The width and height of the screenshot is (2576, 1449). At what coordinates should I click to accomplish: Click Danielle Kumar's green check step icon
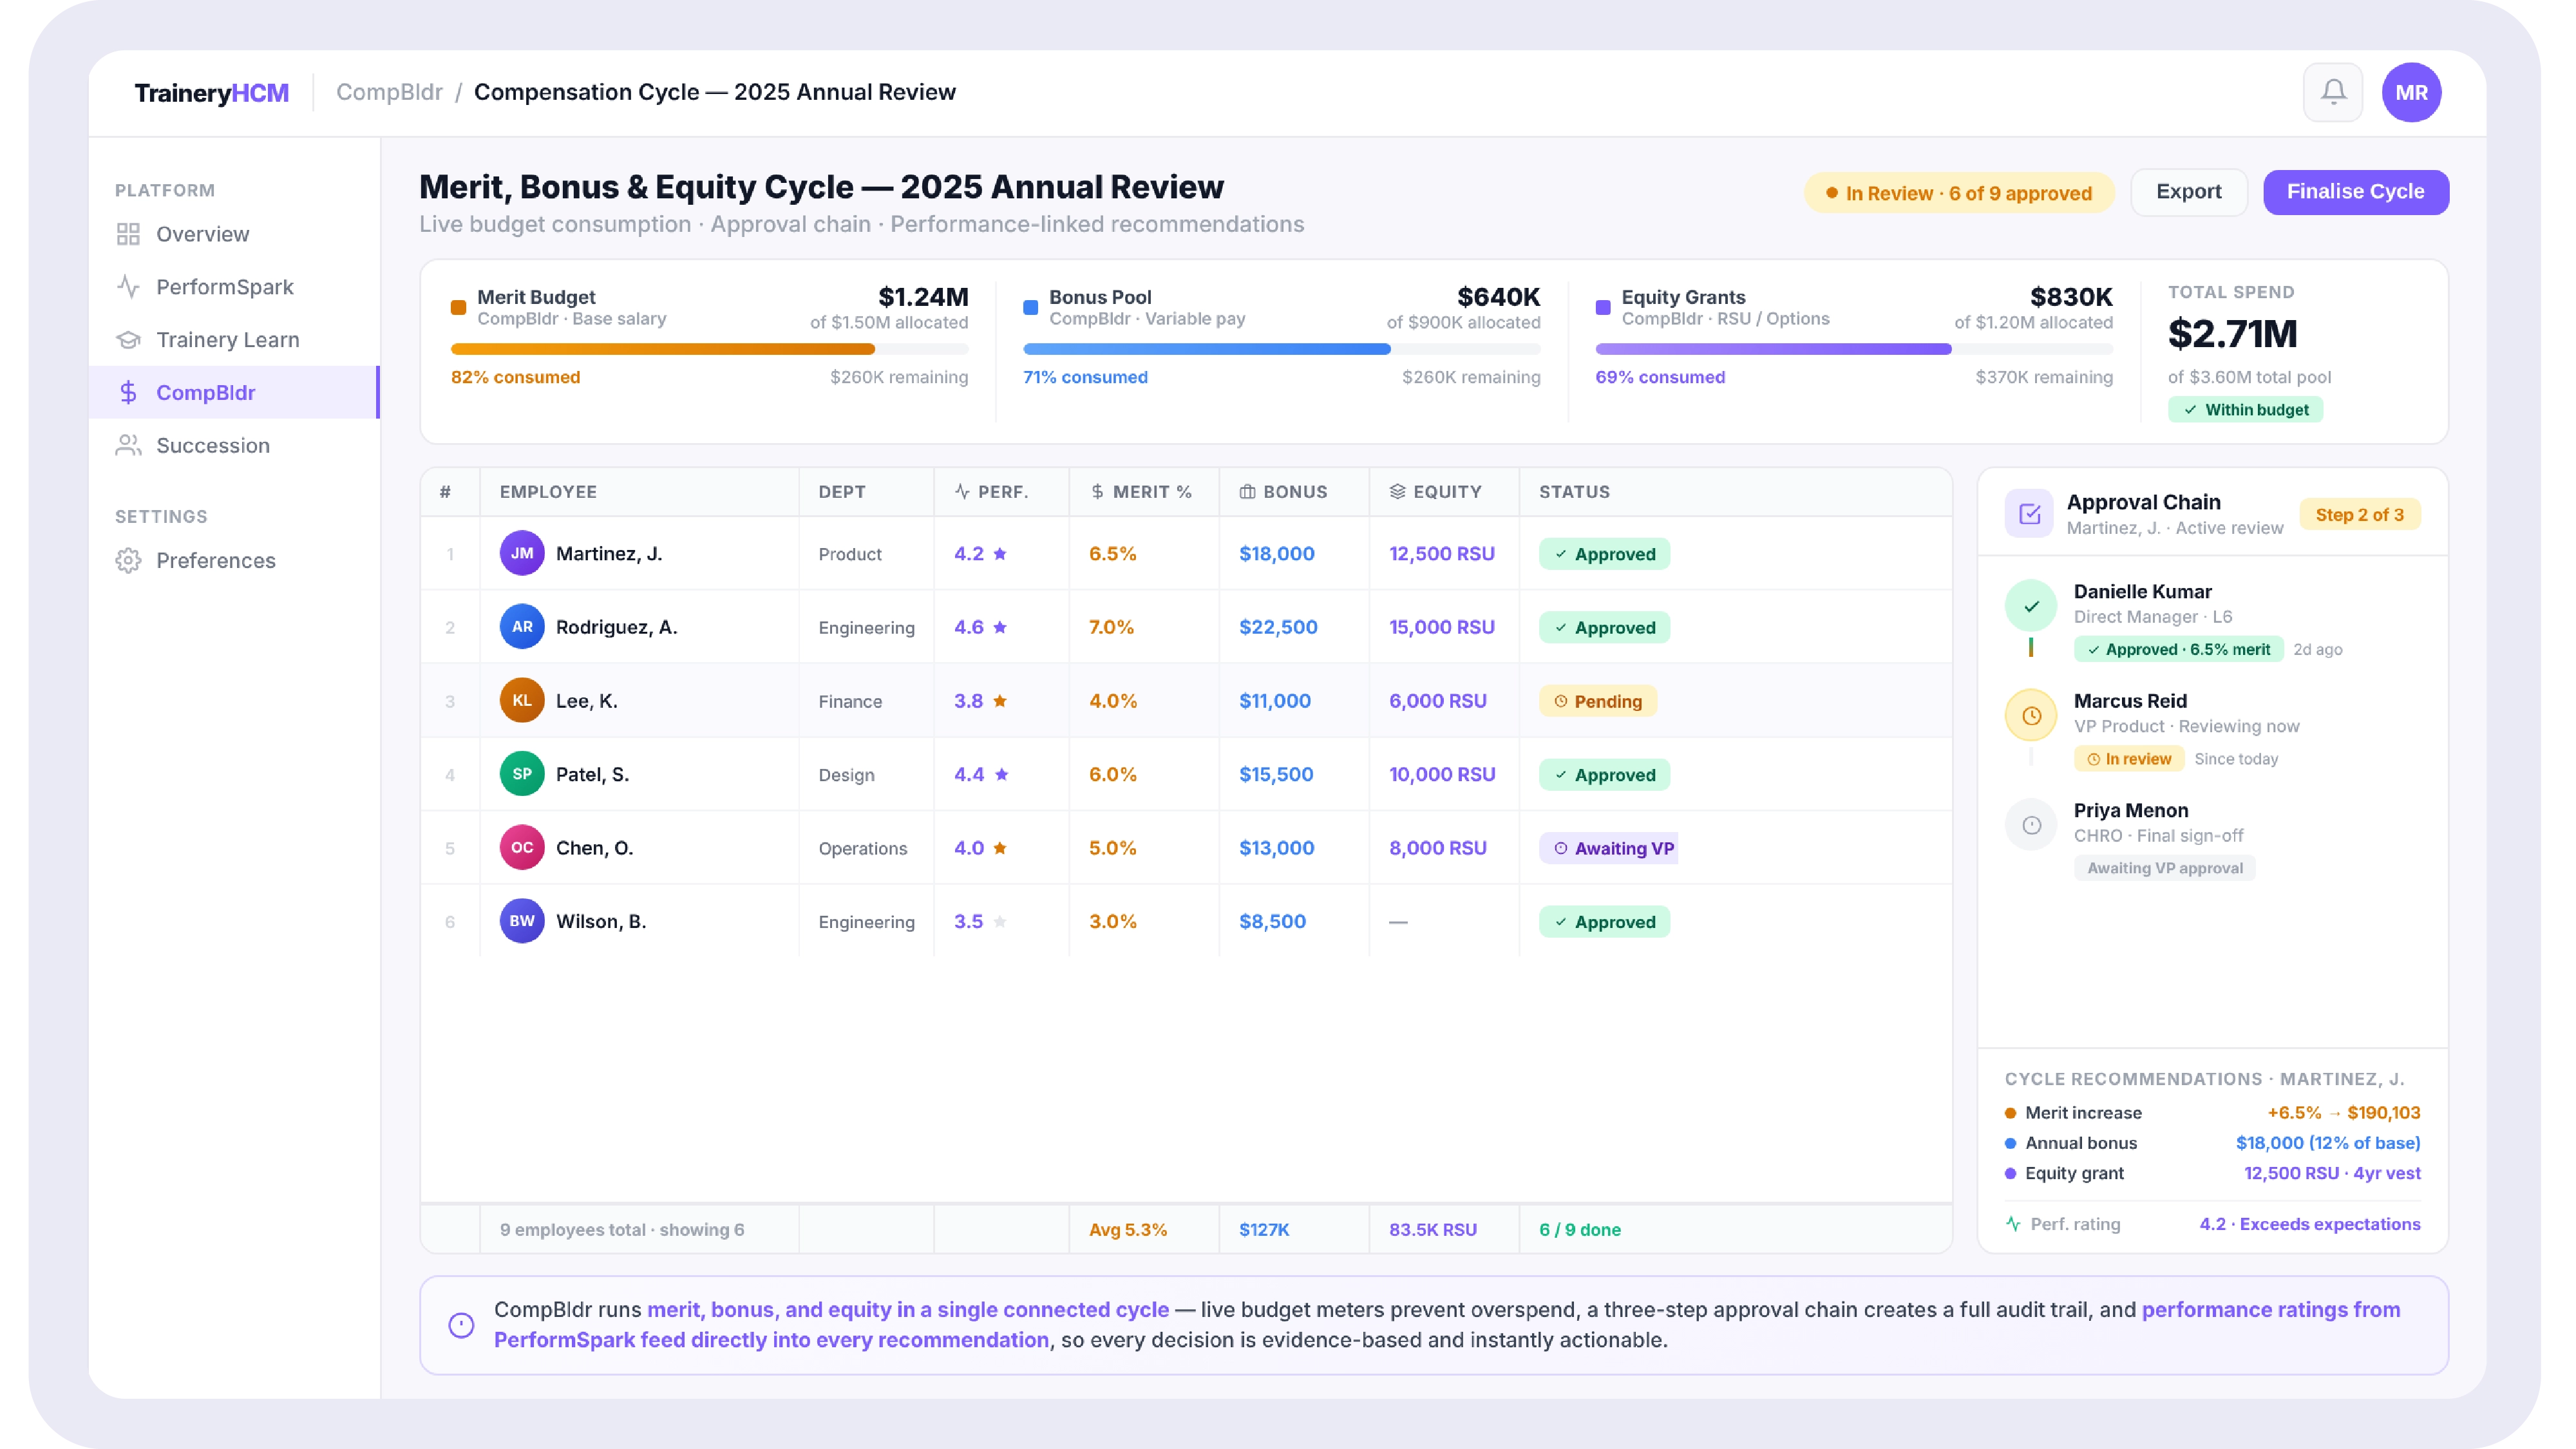pos(2031,606)
